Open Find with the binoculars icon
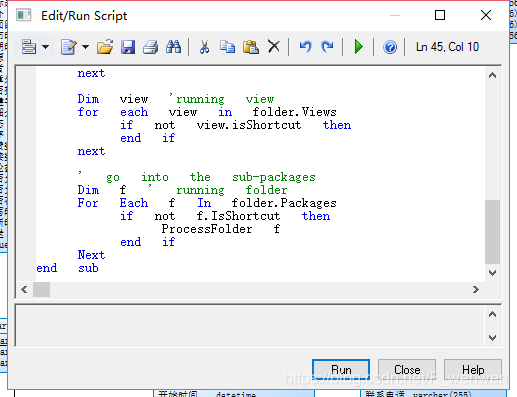The image size is (517, 397). click(173, 47)
